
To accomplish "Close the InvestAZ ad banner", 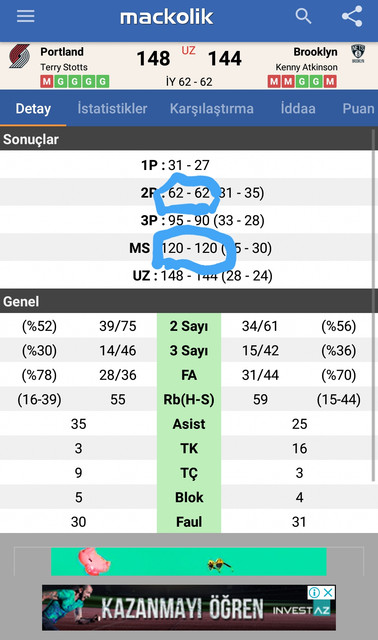I will pos(328,593).
